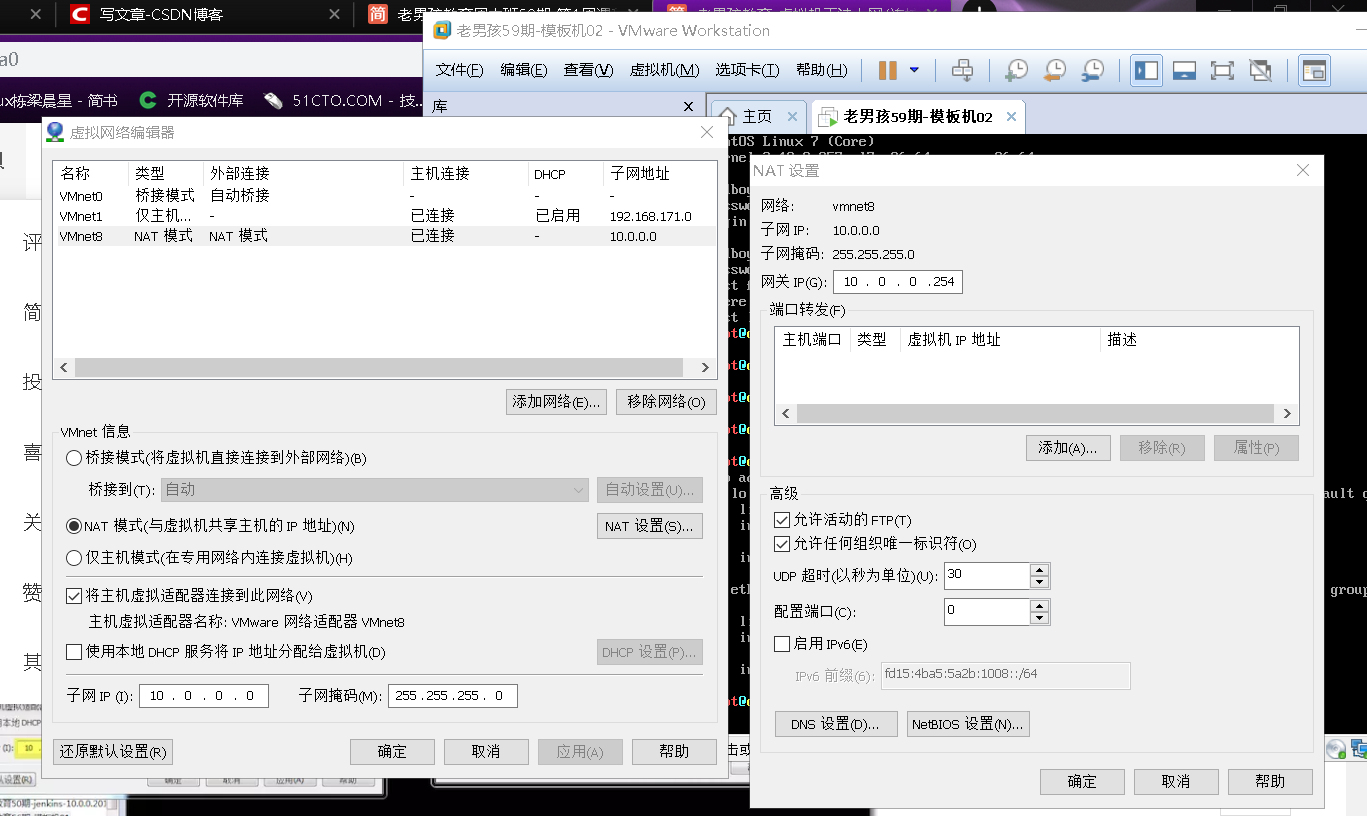The height and width of the screenshot is (816, 1367).
Task: Take a snapshot with the clock-plus icon
Action: pos(1016,70)
